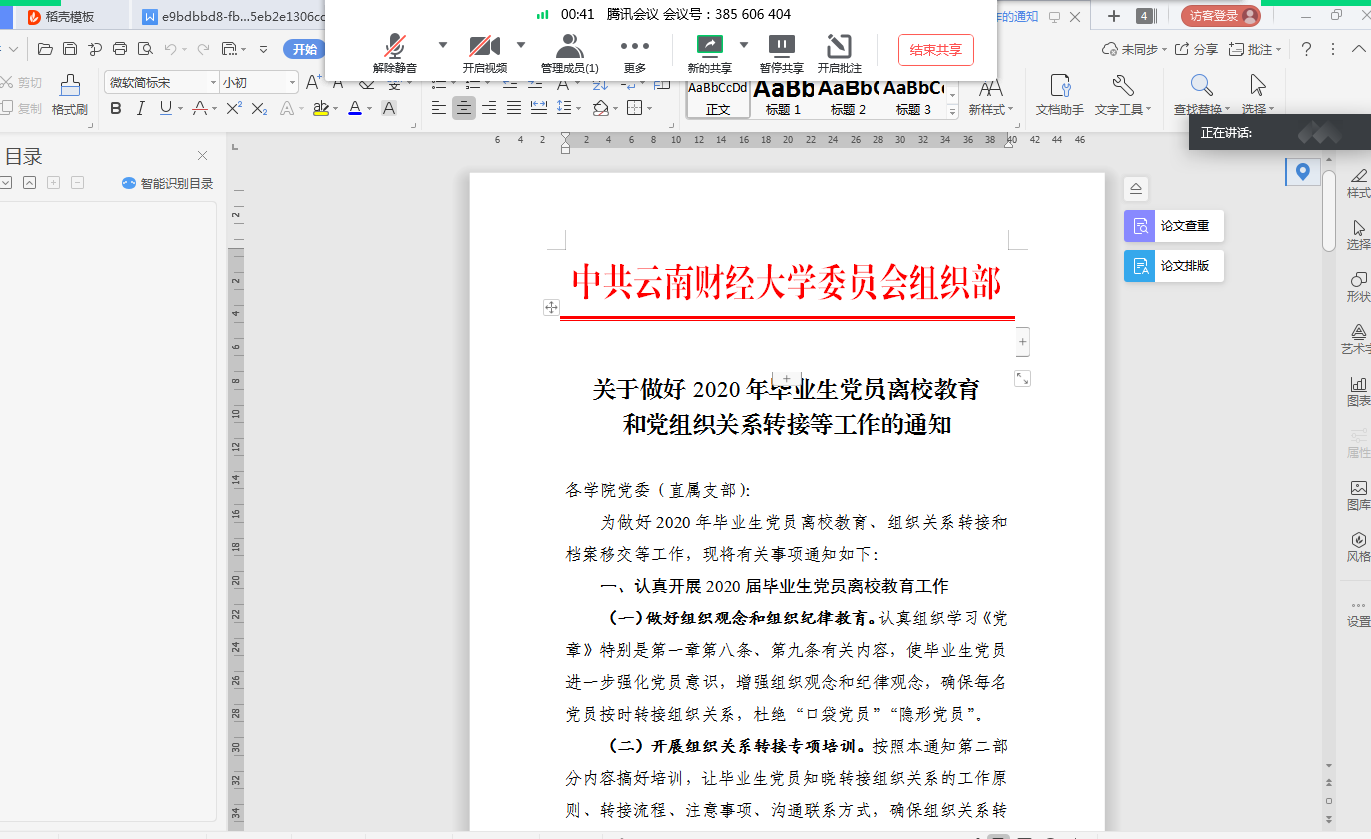
Task: Toggle bold formatting
Action: pyautogui.click(x=115, y=108)
